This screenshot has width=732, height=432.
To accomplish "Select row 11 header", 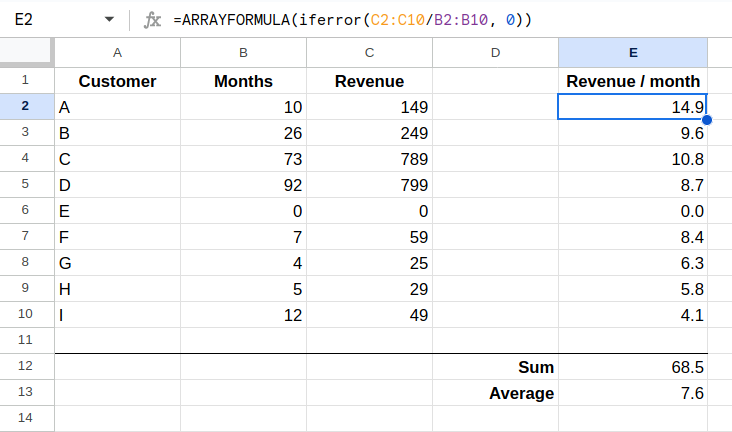I will tap(25, 340).
